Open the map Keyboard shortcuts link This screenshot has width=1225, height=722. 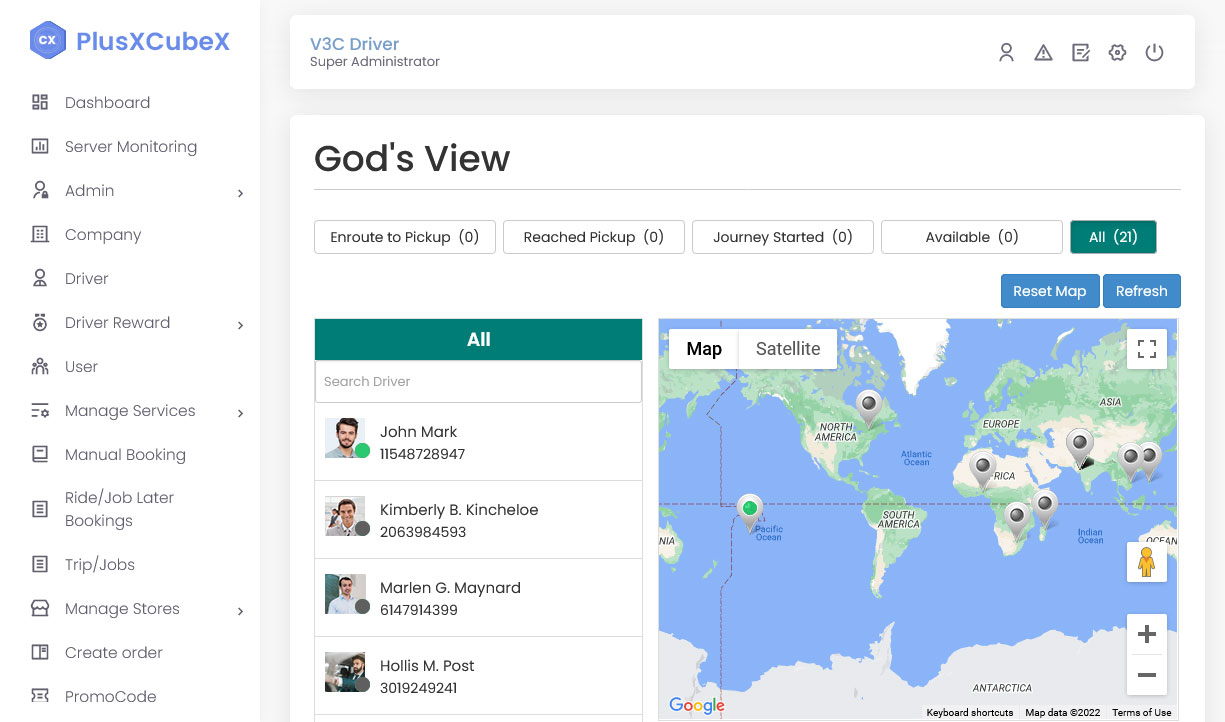click(x=970, y=713)
